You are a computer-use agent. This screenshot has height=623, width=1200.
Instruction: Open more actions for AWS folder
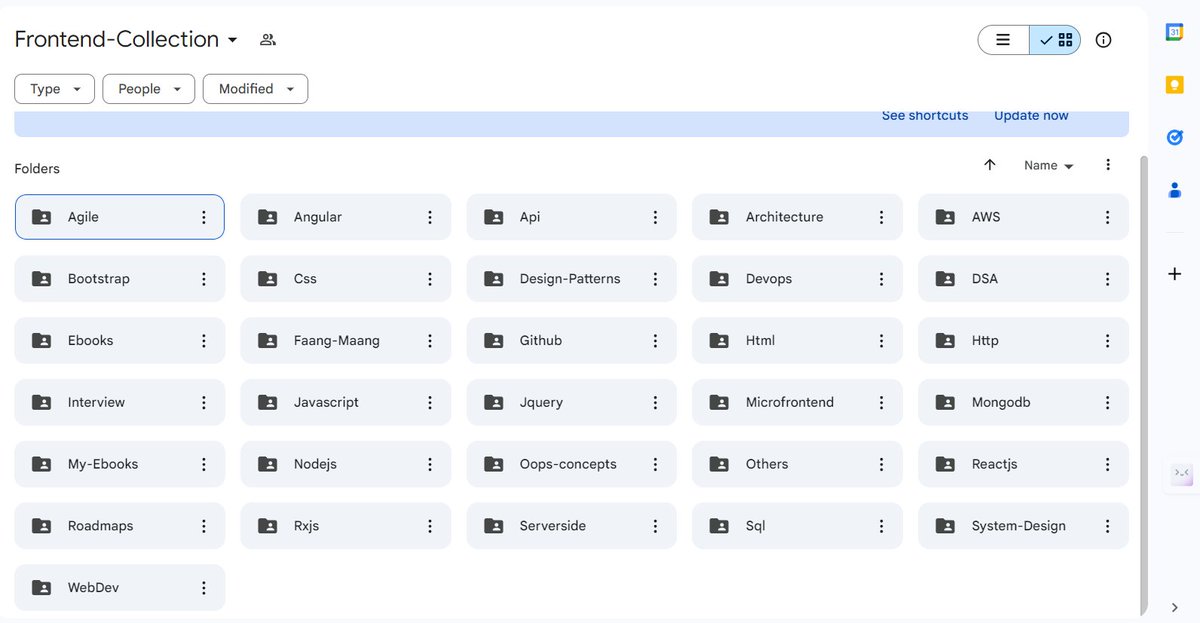click(x=1107, y=217)
